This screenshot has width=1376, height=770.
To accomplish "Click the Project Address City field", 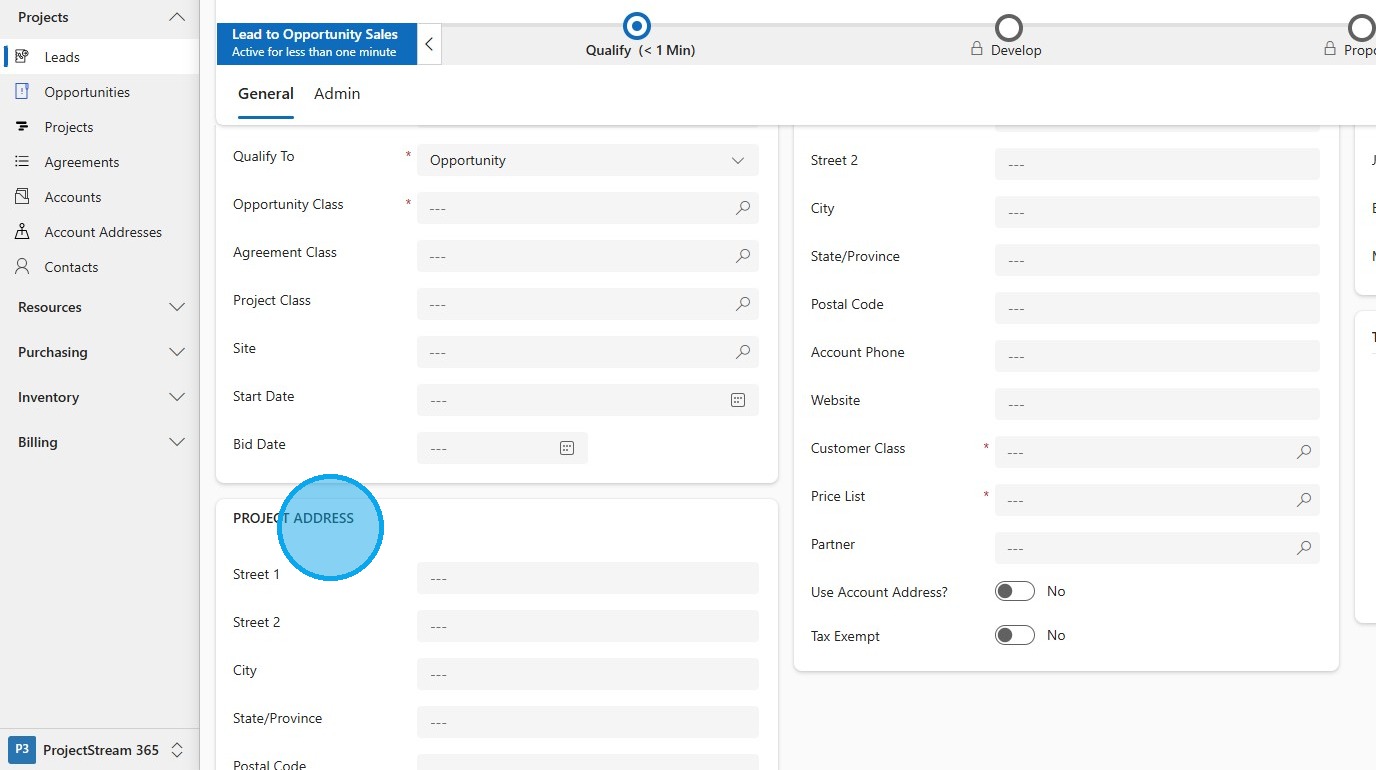I will (x=588, y=674).
